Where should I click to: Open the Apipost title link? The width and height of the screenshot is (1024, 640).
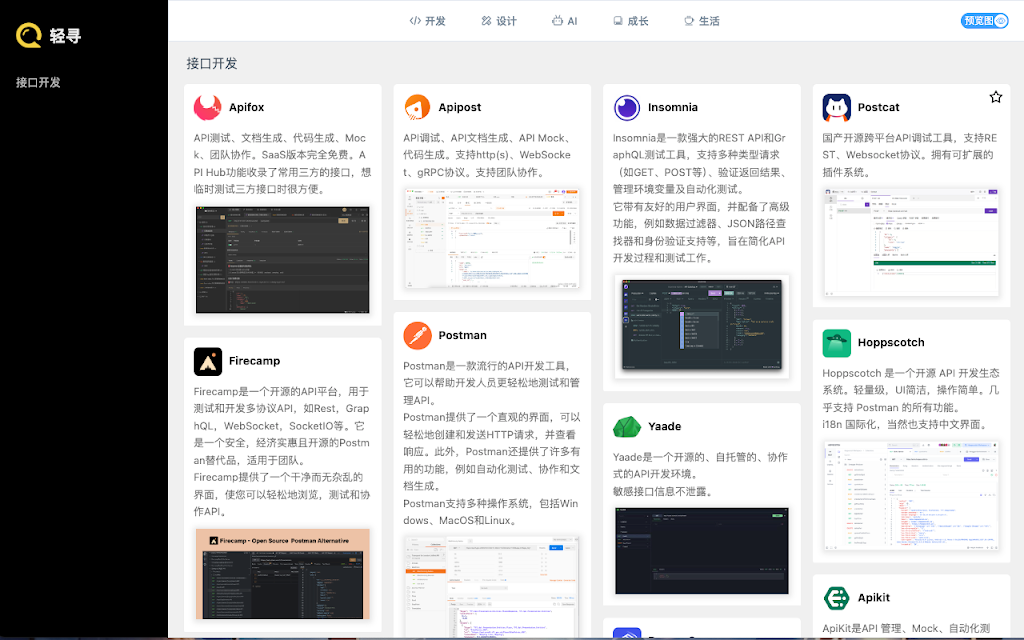click(460, 107)
